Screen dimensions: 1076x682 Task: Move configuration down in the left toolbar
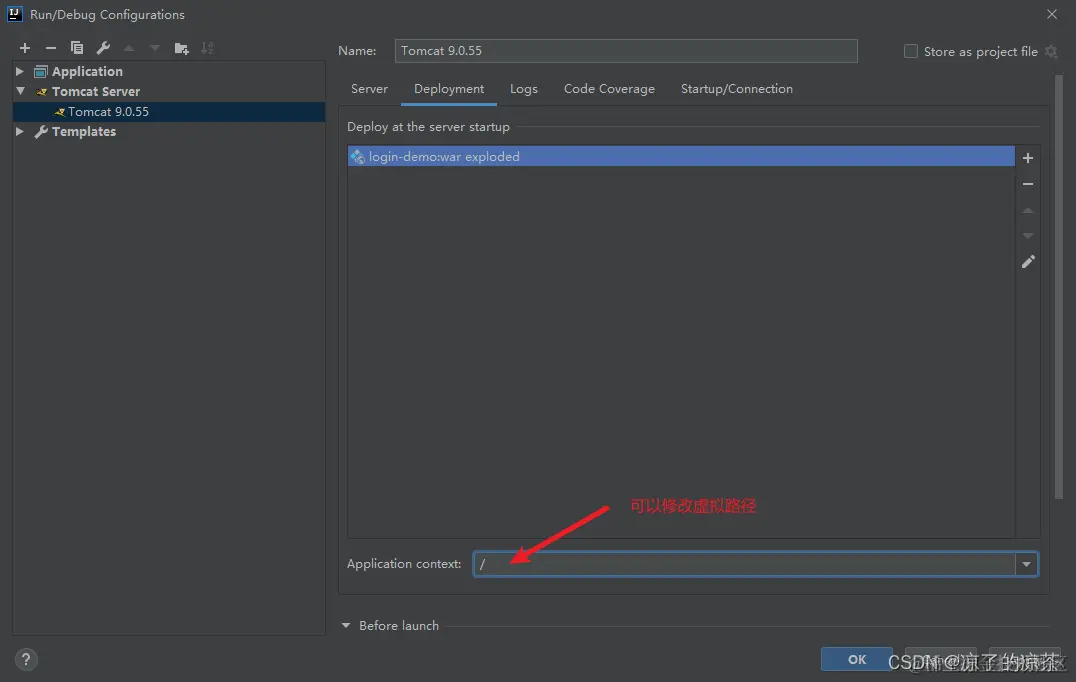tap(155, 48)
